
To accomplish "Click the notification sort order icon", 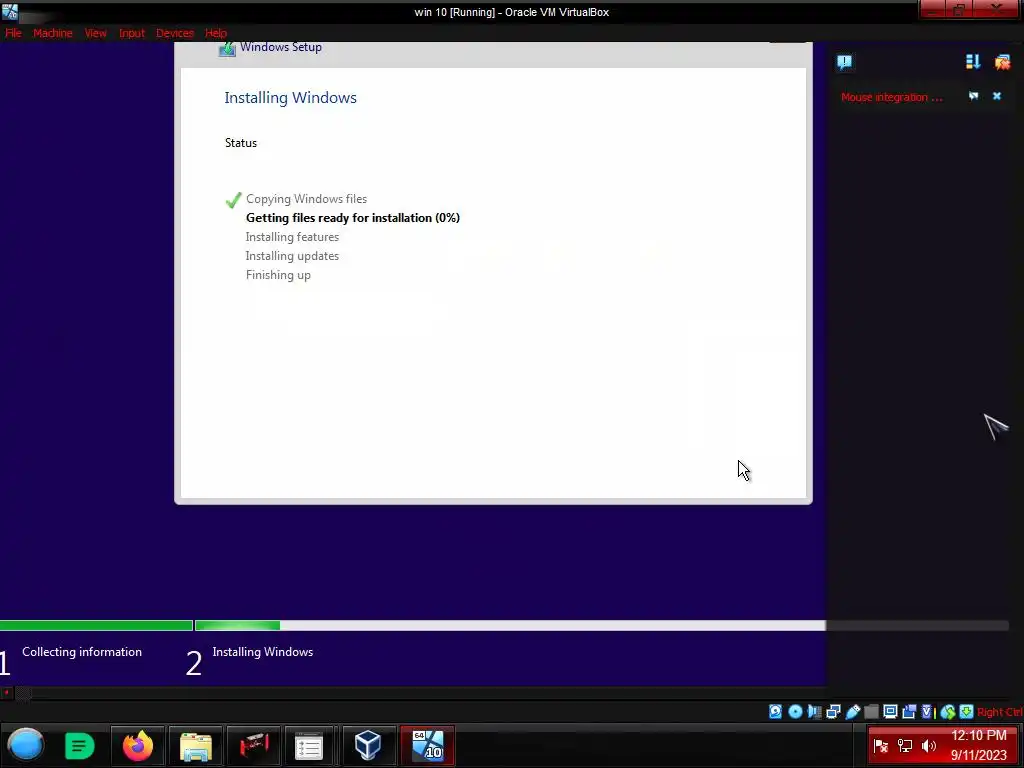I will point(973,61).
